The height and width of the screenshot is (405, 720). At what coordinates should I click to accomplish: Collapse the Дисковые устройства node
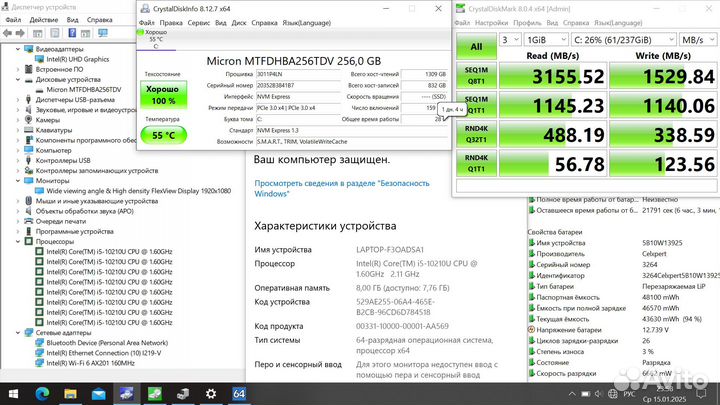click(x=18, y=79)
